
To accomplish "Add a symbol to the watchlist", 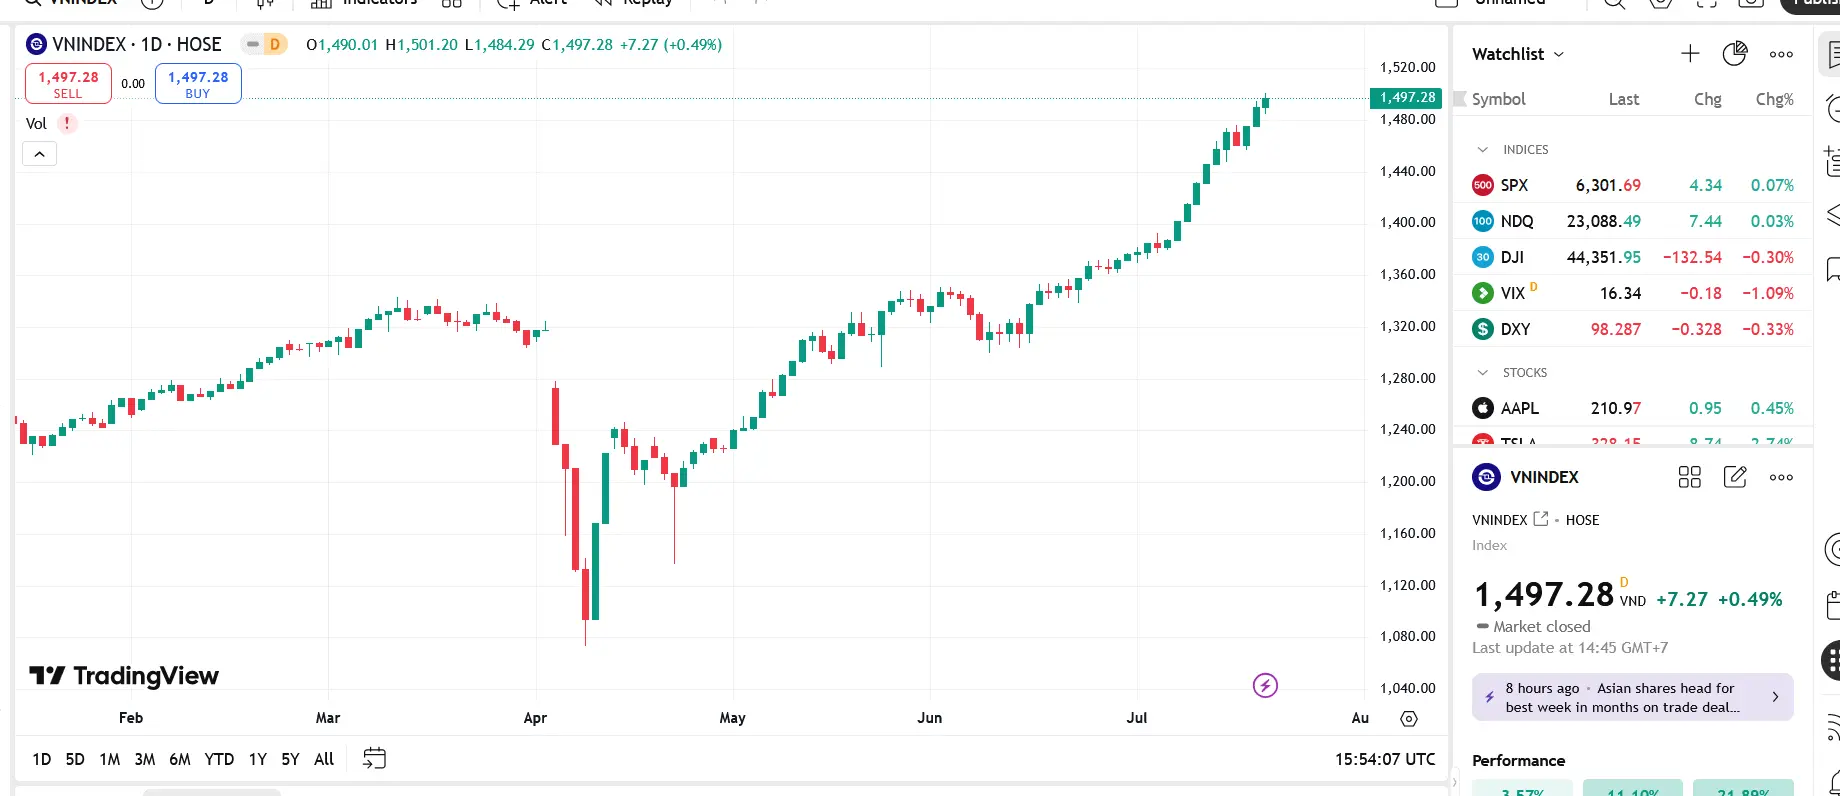I will coord(1690,54).
